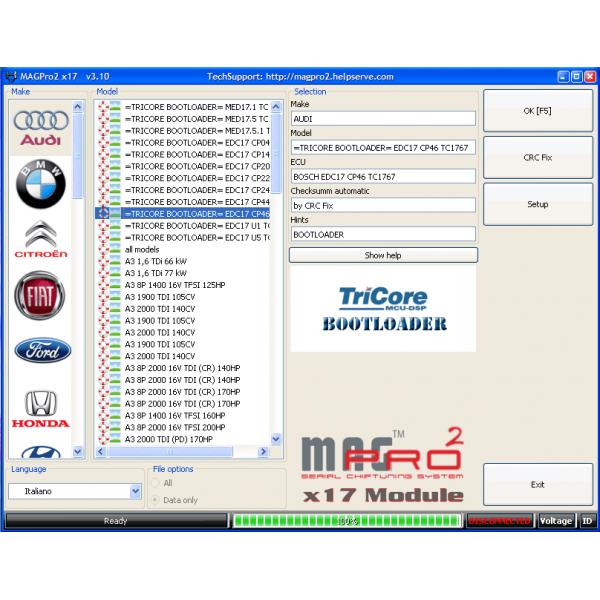Click the ID status button
Image resolution: width=600 pixels, height=600 pixels.
[x=587, y=521]
